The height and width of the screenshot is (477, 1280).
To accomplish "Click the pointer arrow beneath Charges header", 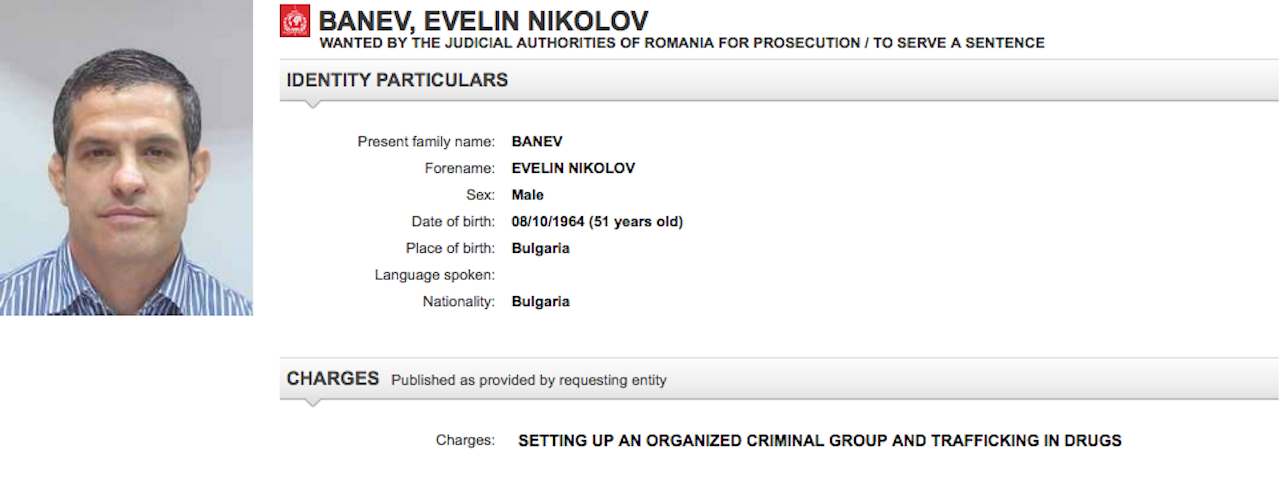I will click(x=312, y=402).
